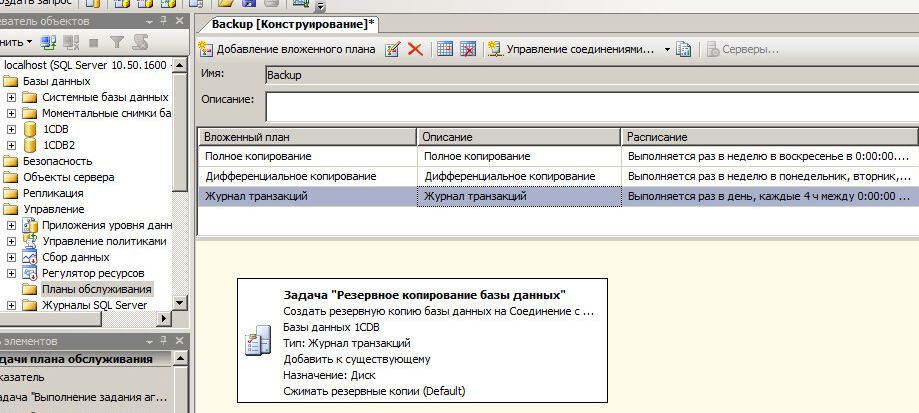Expand the 1CDB database node
This screenshot has width=919, height=413.
[x=11, y=129]
